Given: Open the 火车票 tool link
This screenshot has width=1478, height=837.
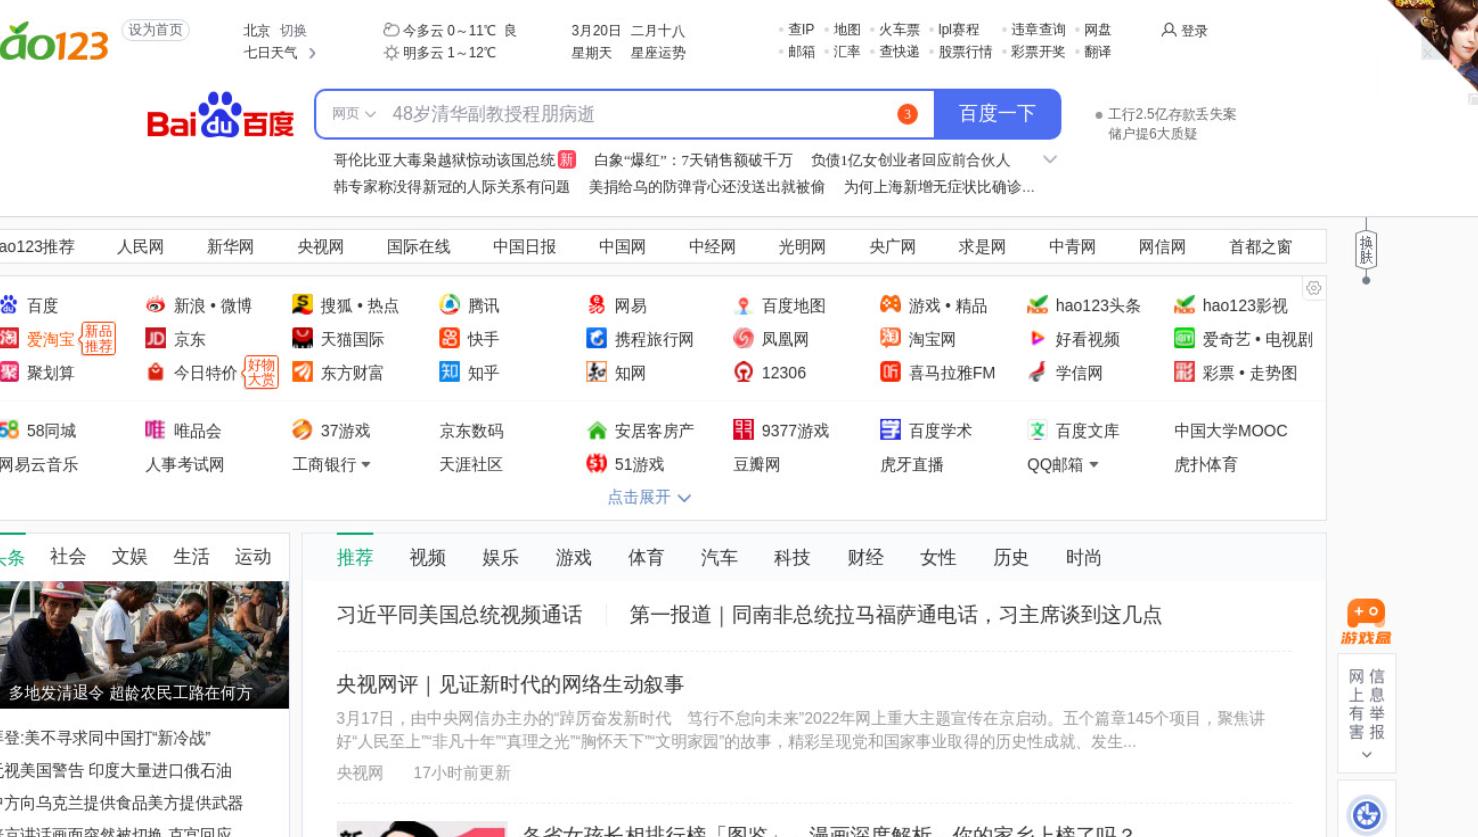Looking at the screenshot, I should (x=899, y=29).
